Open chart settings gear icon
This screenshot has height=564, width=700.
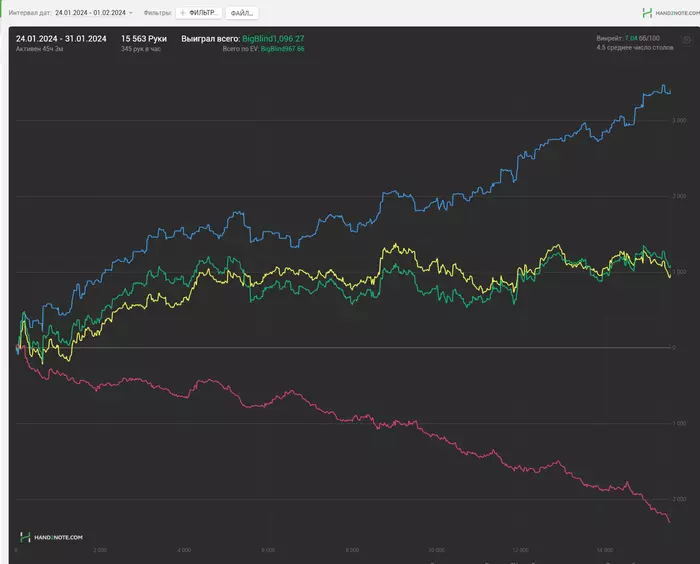pos(687,41)
